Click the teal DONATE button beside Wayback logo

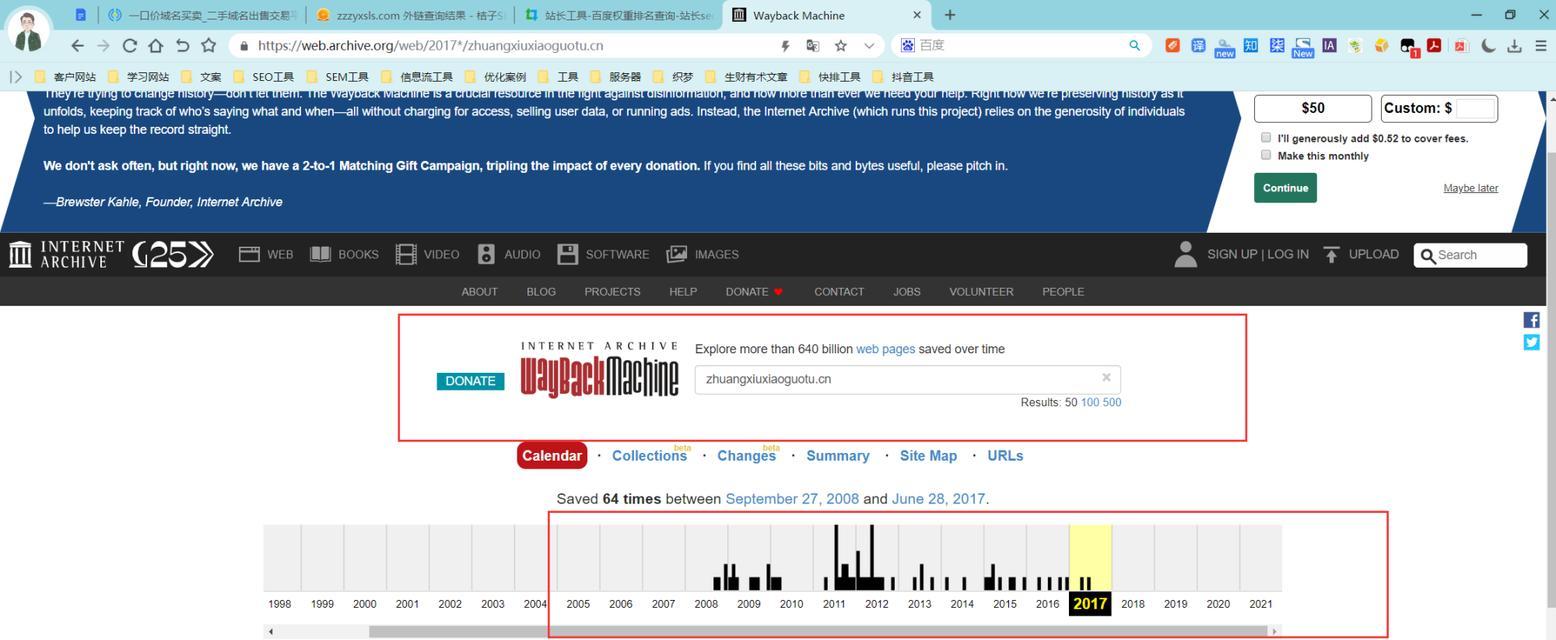(470, 381)
